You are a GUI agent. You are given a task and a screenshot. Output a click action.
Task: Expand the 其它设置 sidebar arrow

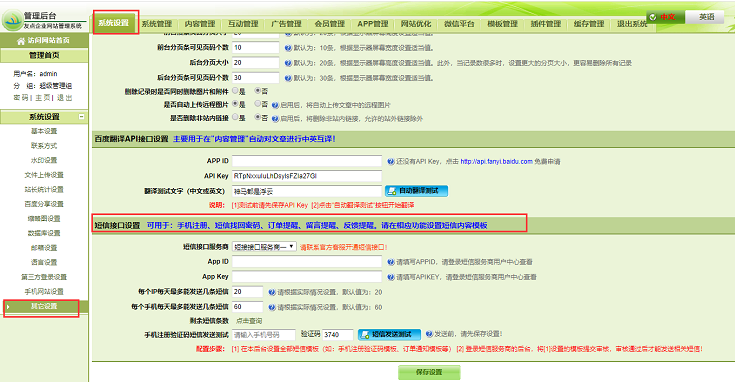pyautogui.click(x=8, y=307)
